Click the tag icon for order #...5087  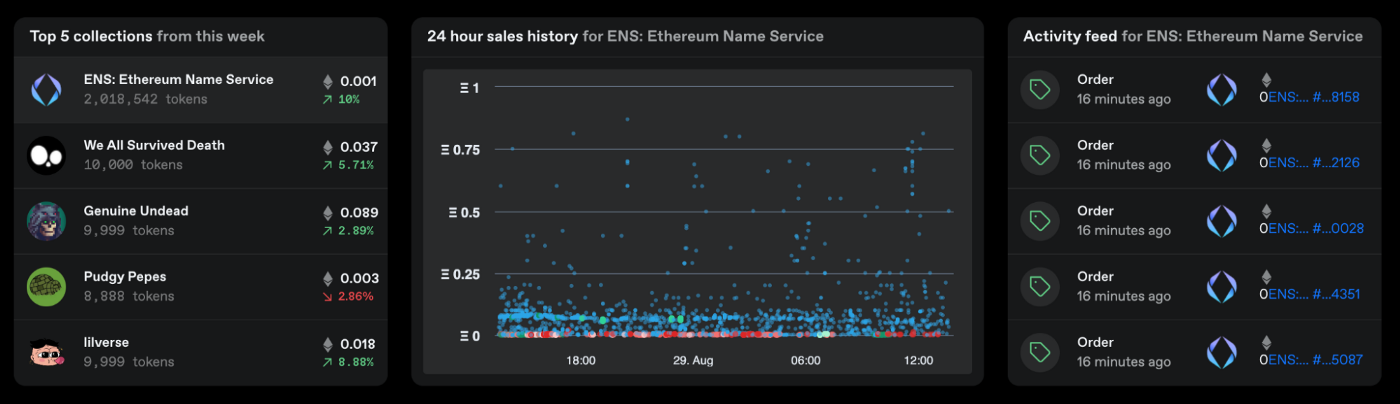(1040, 353)
